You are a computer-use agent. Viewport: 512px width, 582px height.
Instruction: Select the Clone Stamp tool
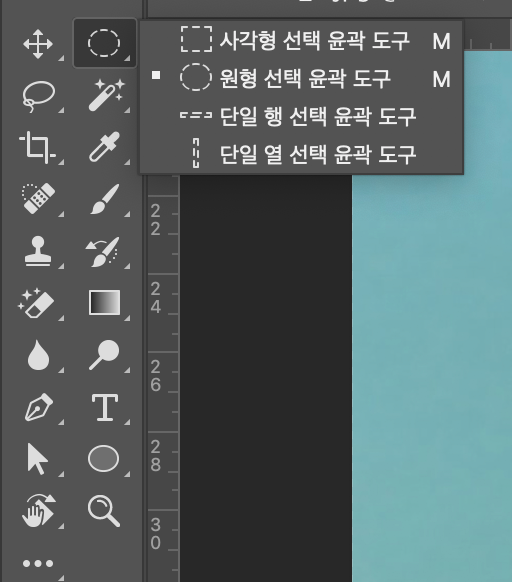click(38, 251)
